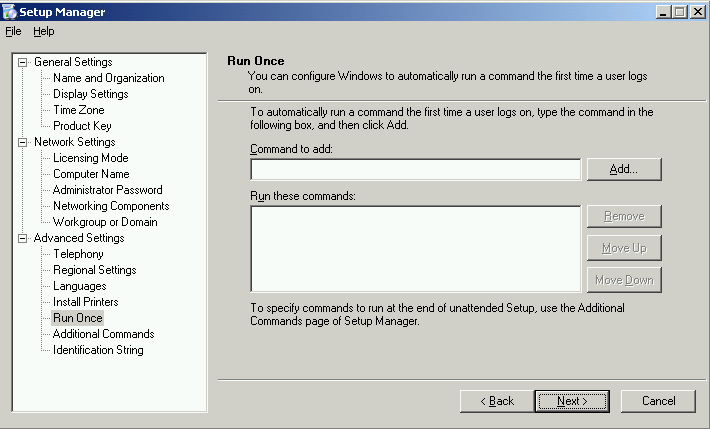
Task: Select Administrator Password in the tree
Action: tap(107, 190)
